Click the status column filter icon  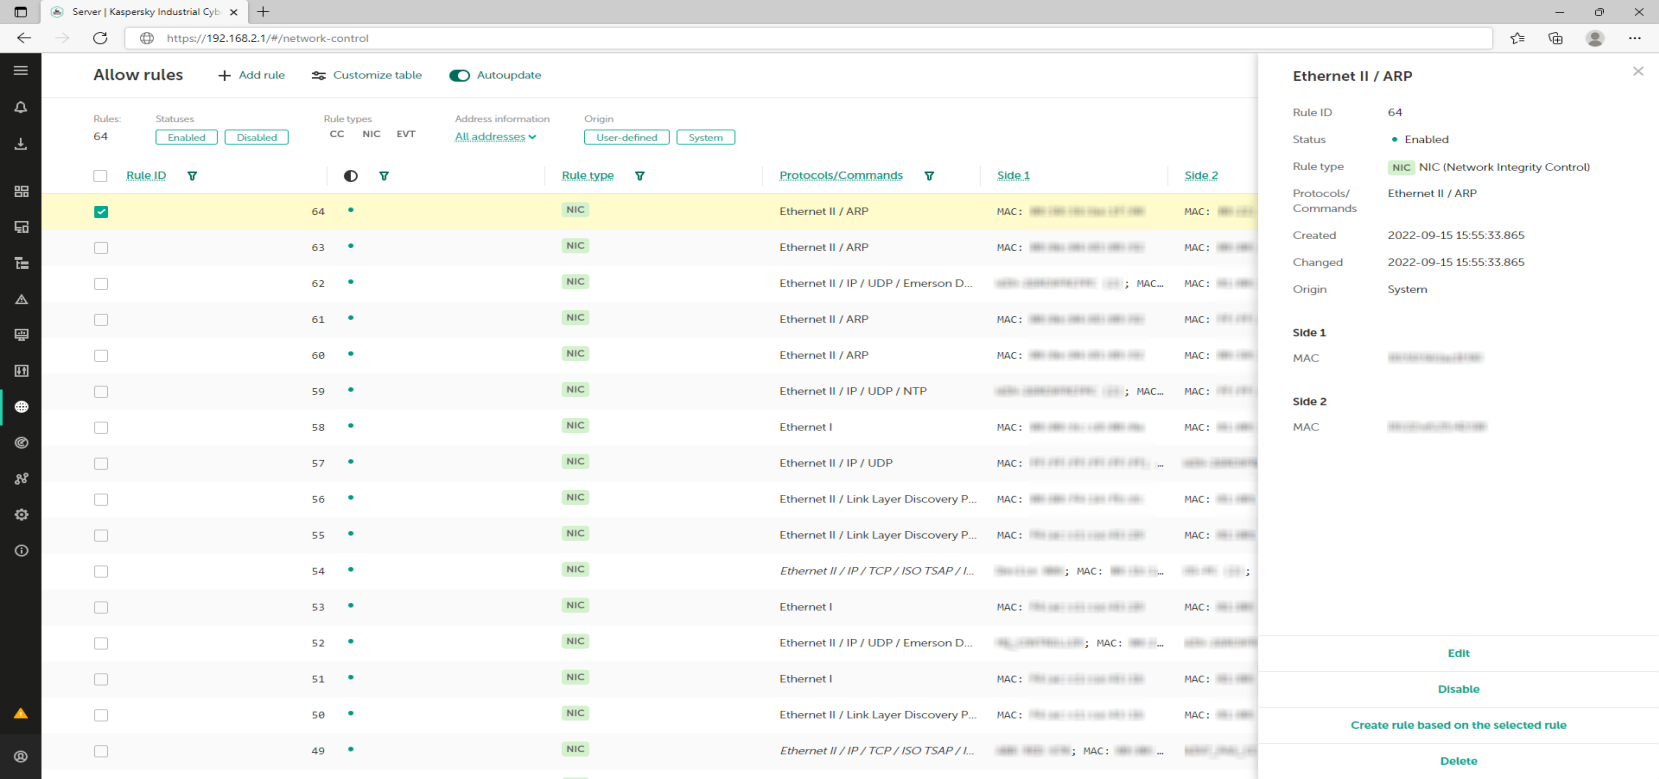384,176
